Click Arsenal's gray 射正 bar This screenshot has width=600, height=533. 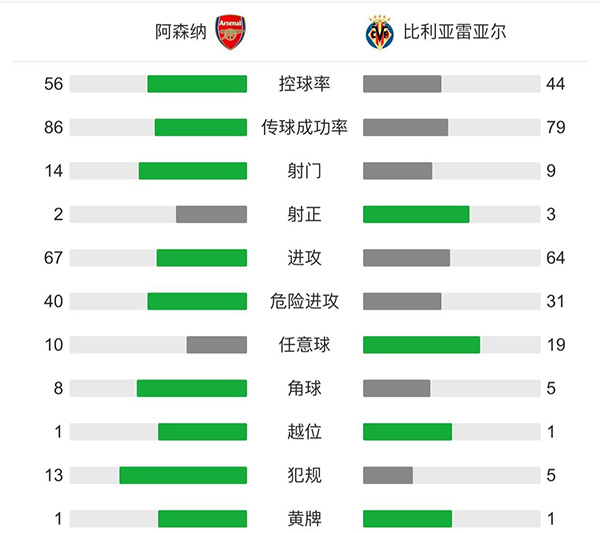tap(211, 214)
